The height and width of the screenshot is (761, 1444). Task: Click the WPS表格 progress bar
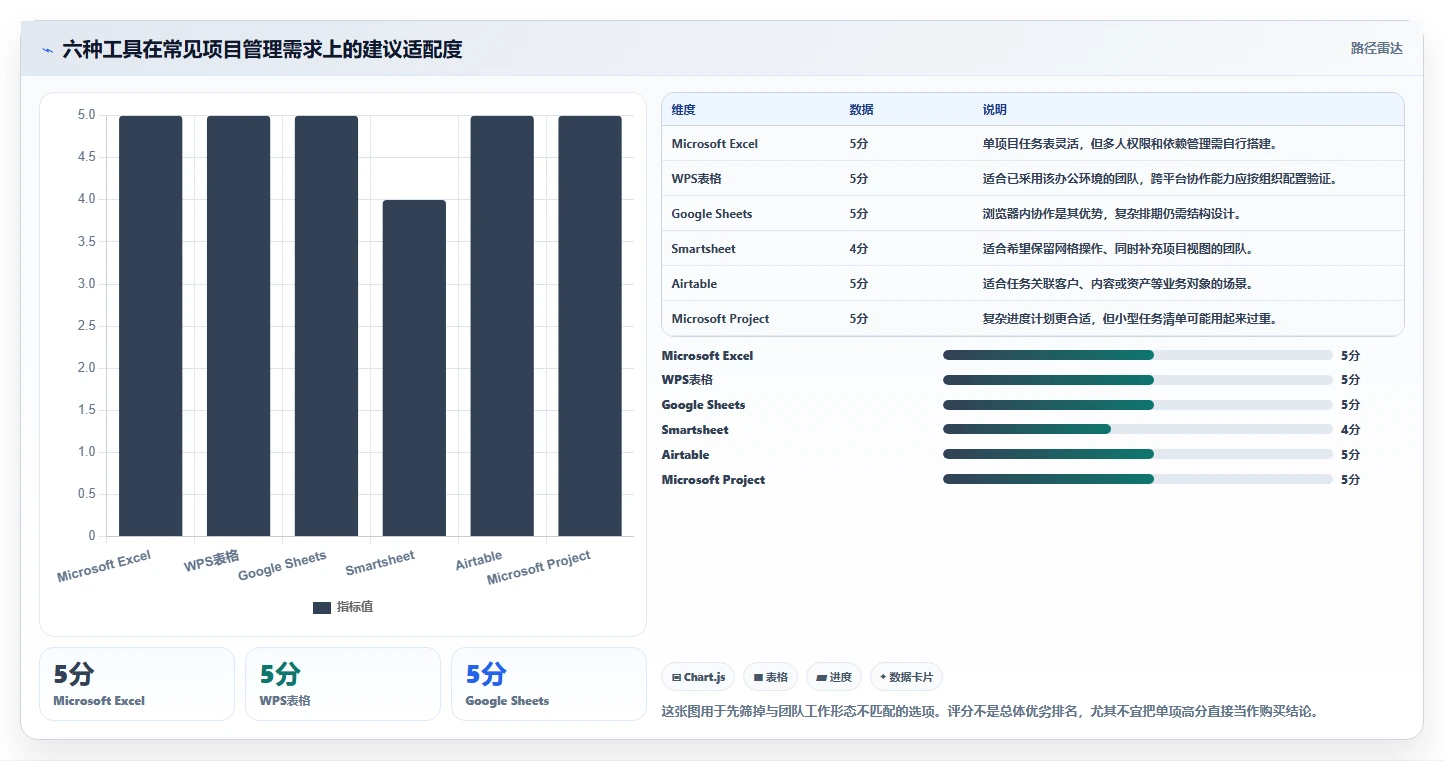tap(1138, 380)
